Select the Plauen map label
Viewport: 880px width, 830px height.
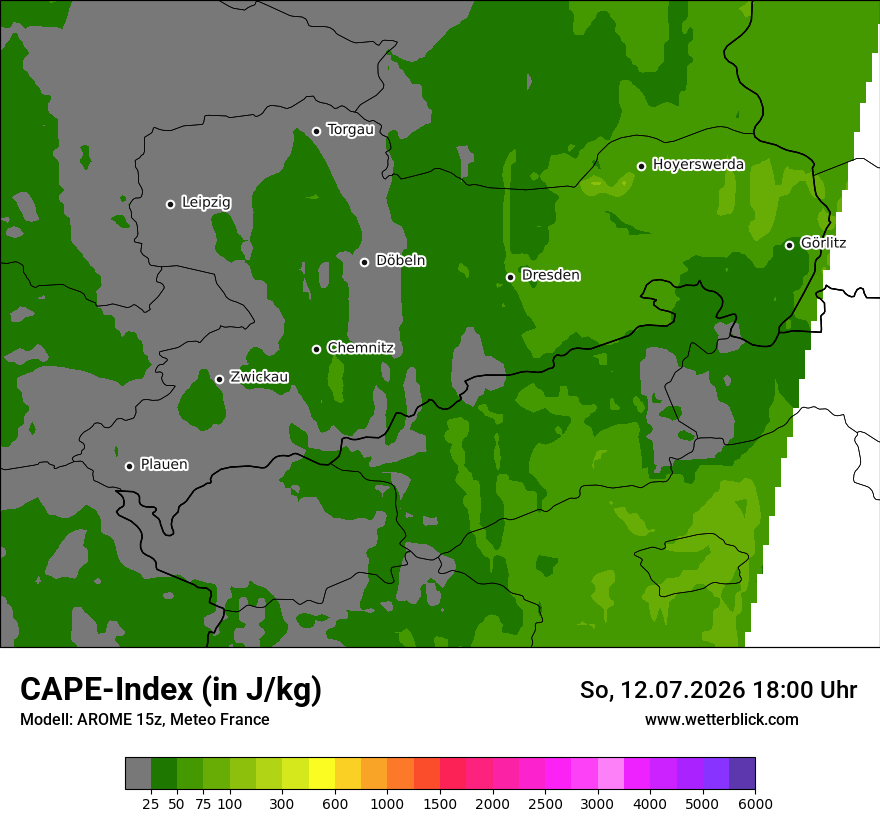click(164, 464)
